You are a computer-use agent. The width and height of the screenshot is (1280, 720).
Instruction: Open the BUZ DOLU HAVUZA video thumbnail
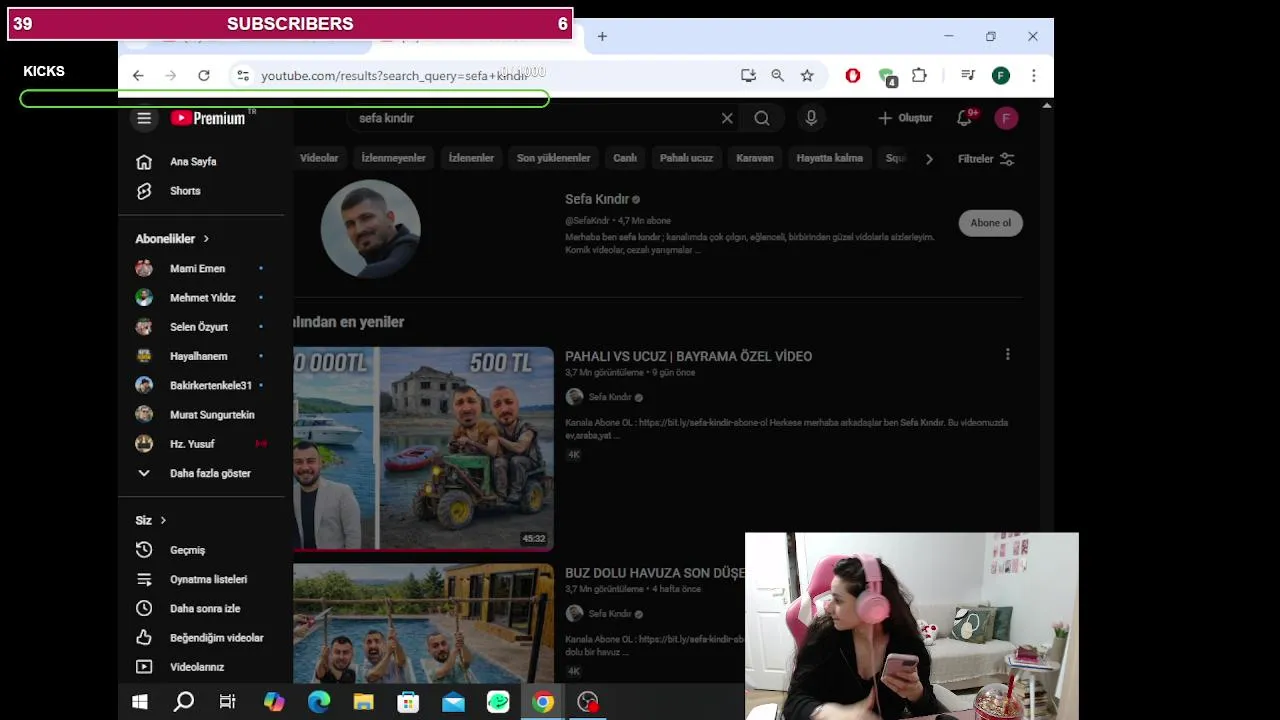423,624
